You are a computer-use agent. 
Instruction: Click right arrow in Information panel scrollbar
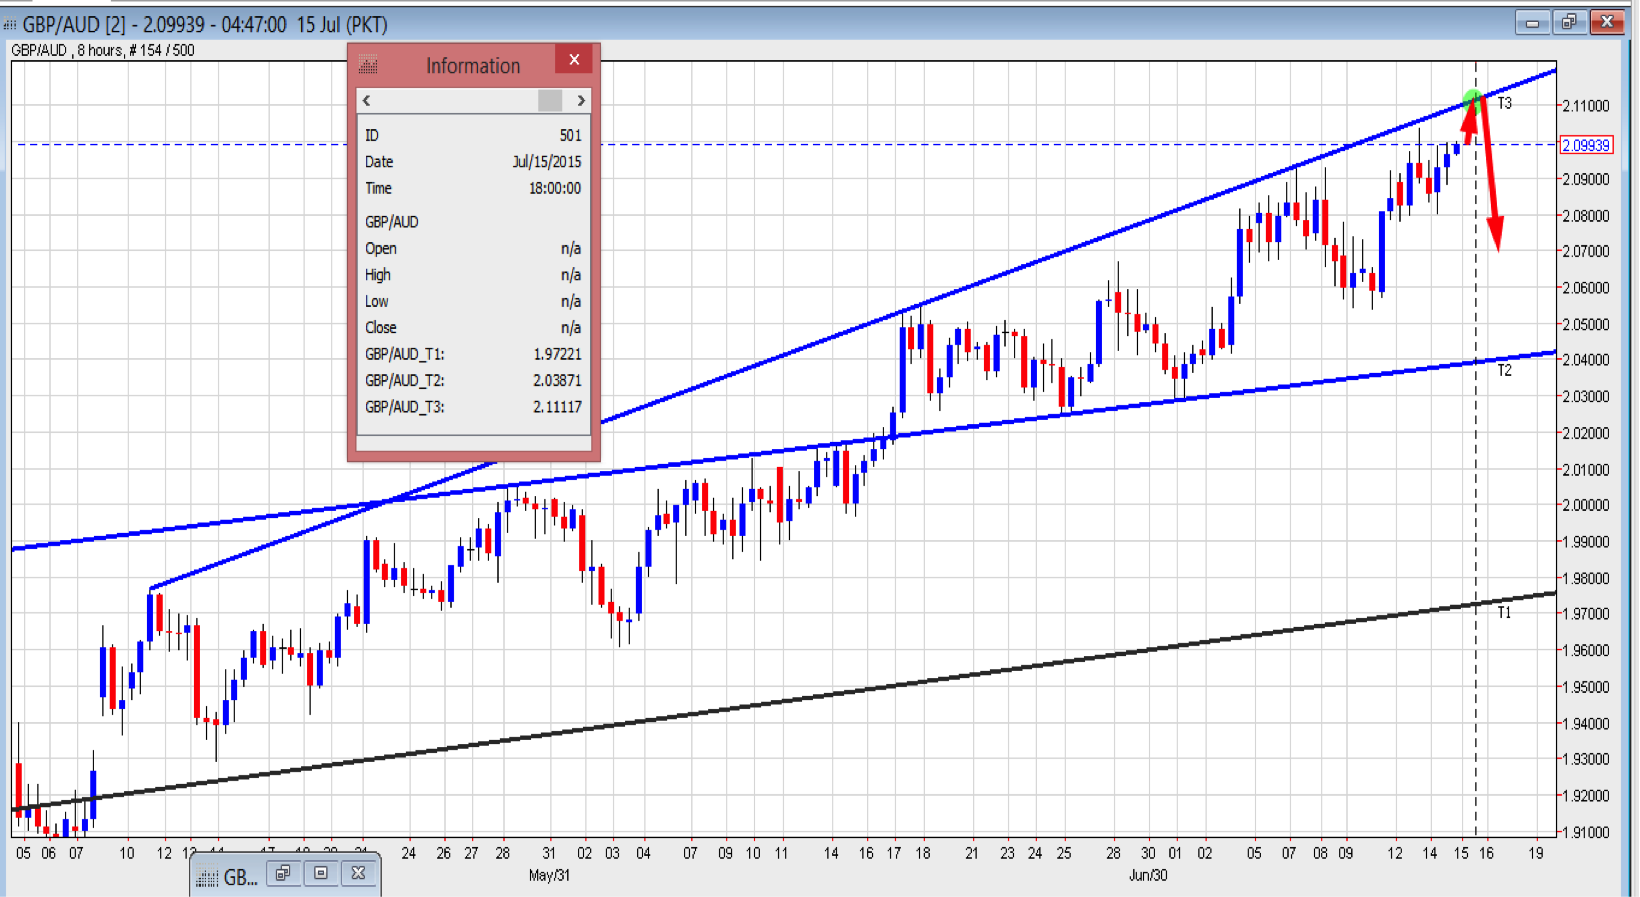[x=581, y=100]
